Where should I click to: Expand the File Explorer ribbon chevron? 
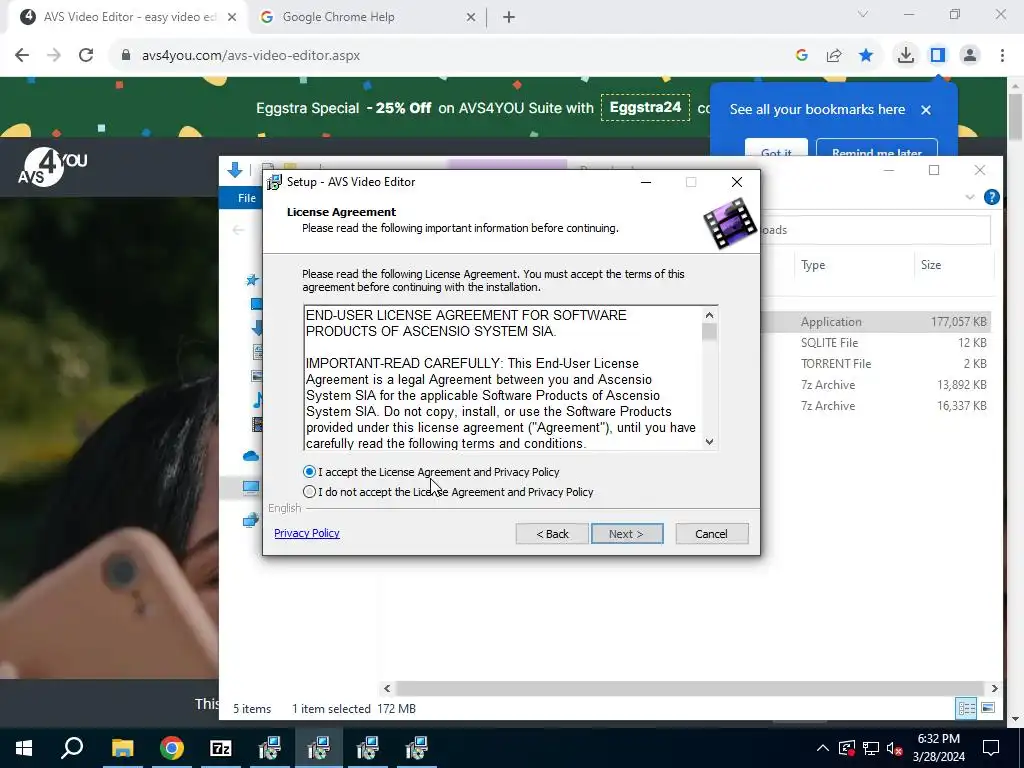tap(970, 197)
